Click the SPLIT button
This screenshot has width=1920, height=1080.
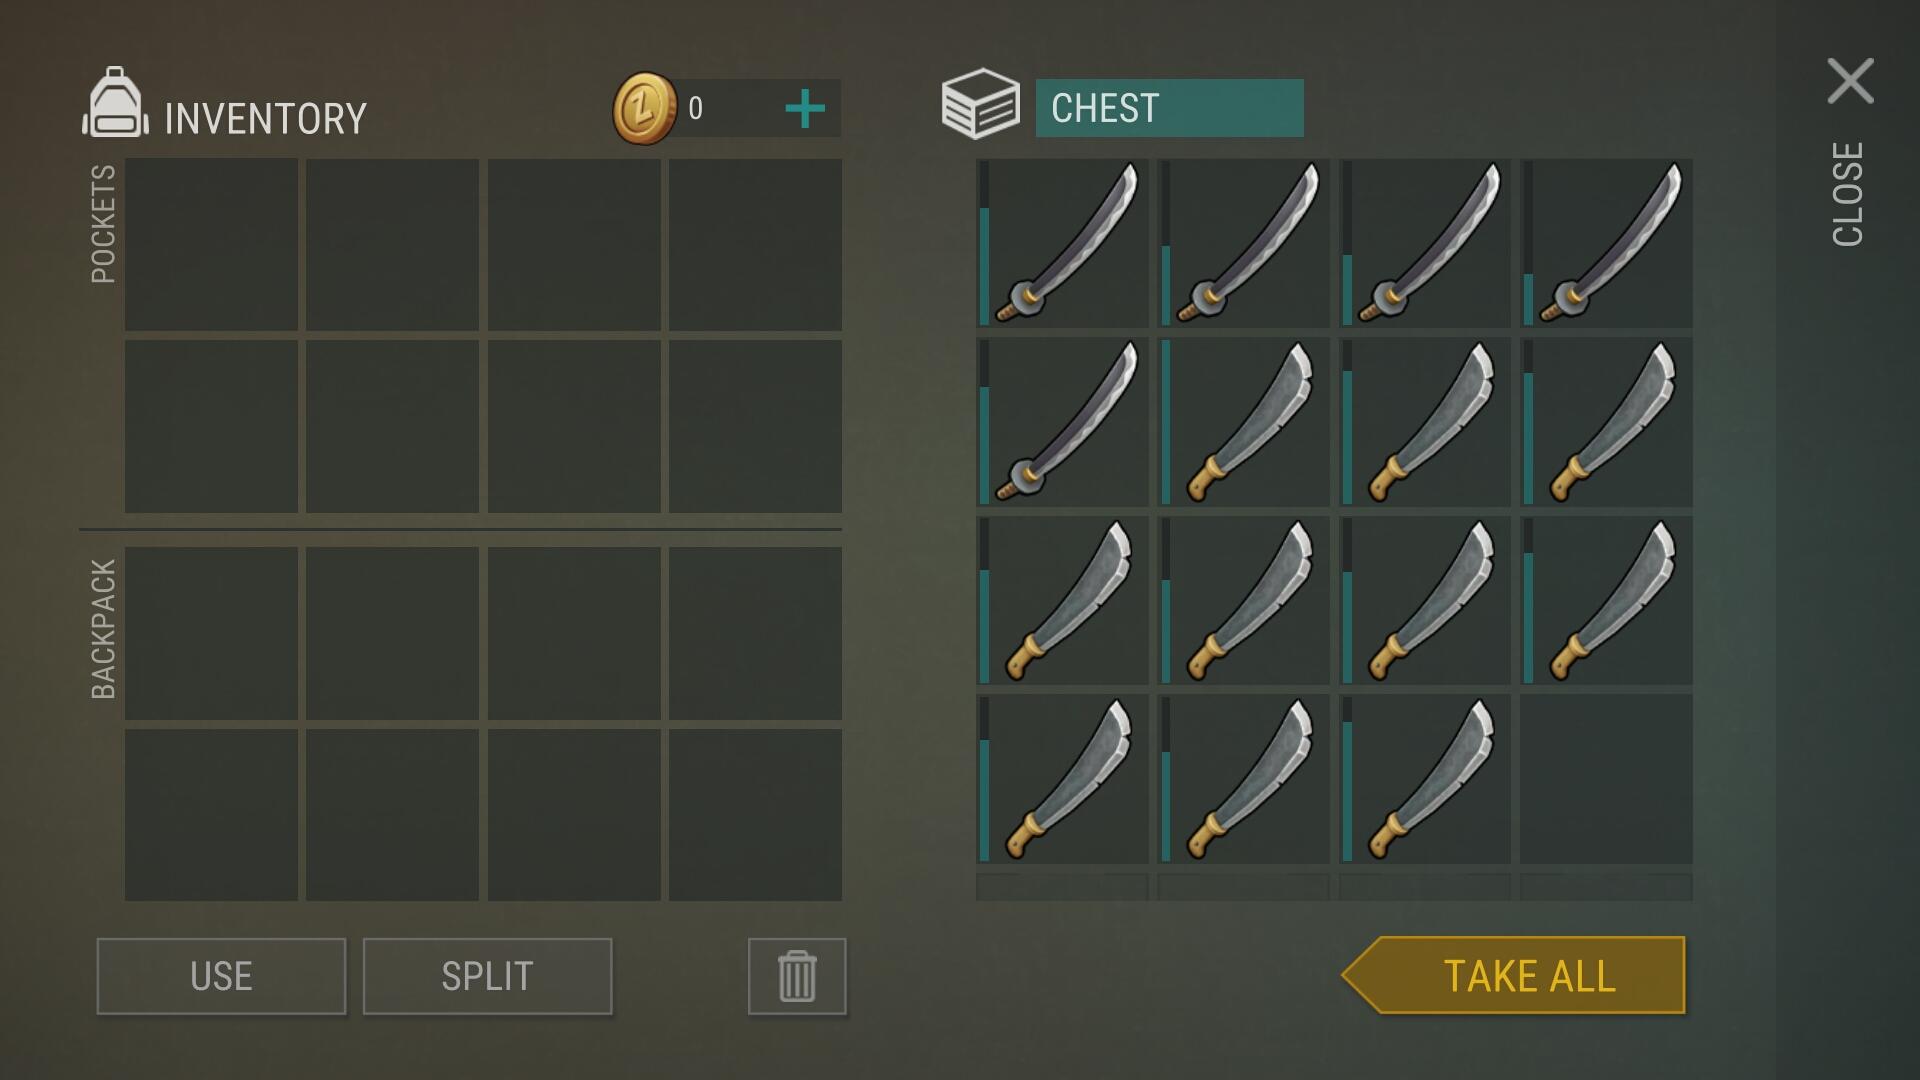487,976
